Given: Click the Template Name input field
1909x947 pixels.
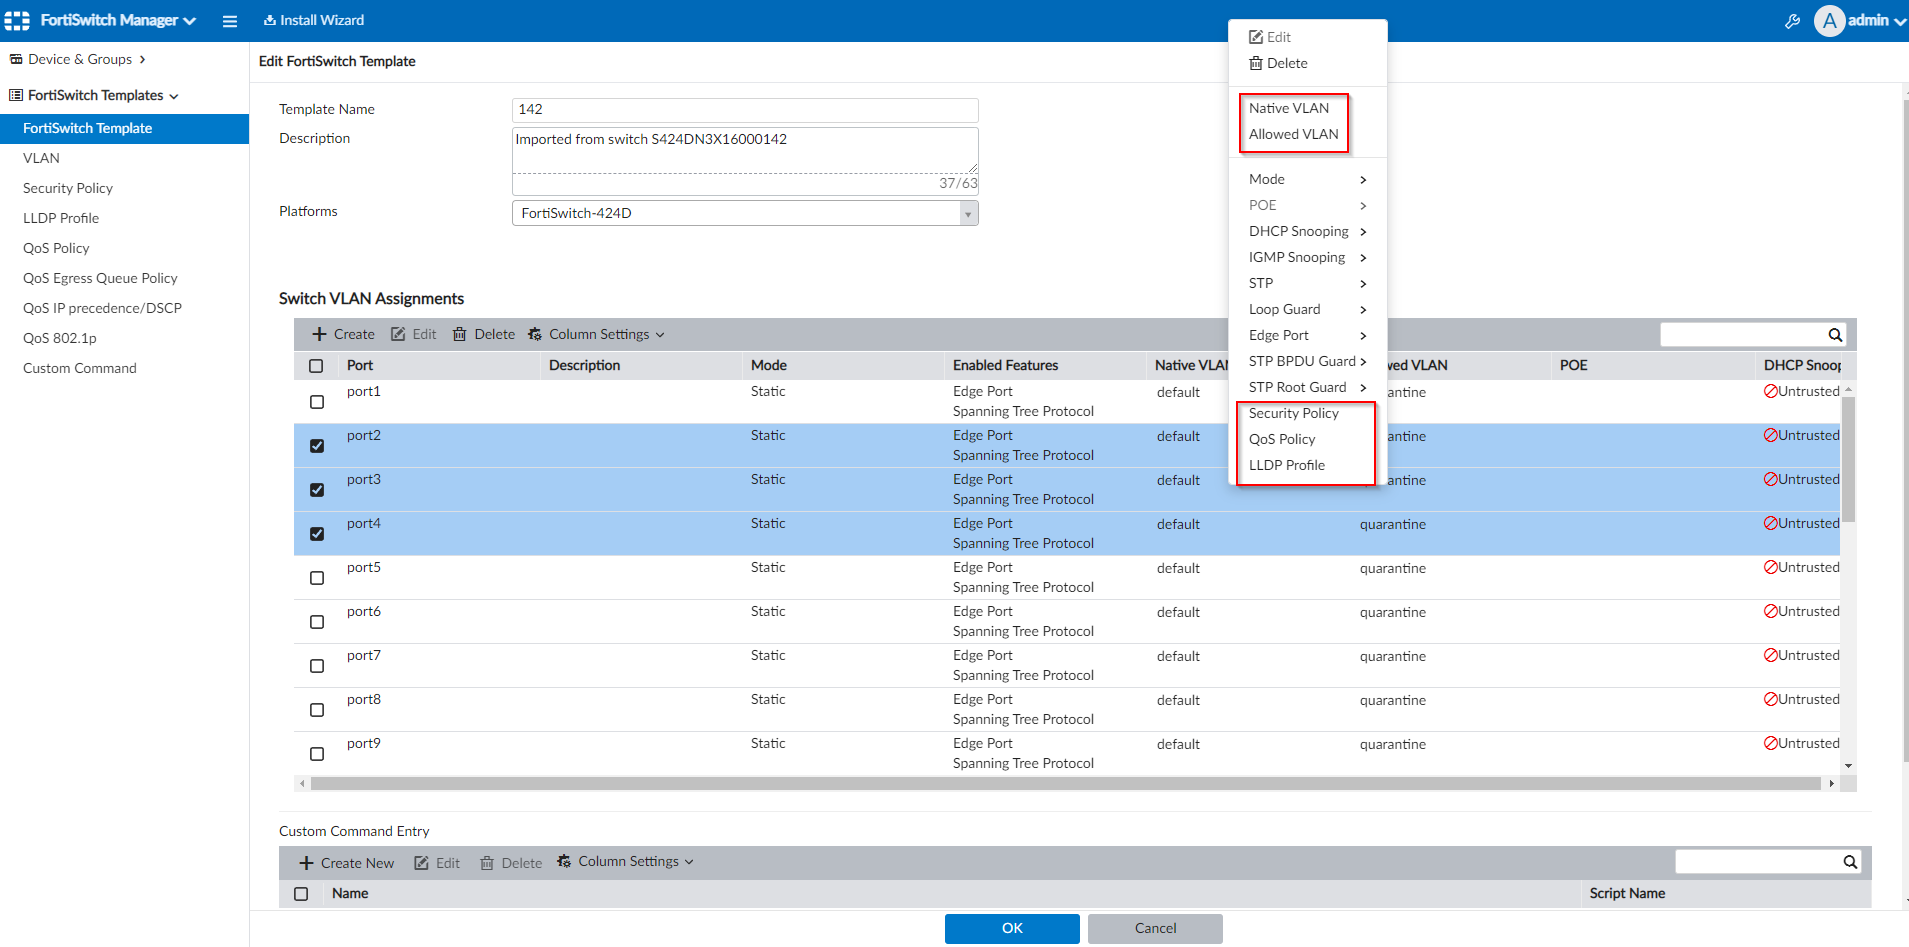Looking at the screenshot, I should tap(745, 109).
